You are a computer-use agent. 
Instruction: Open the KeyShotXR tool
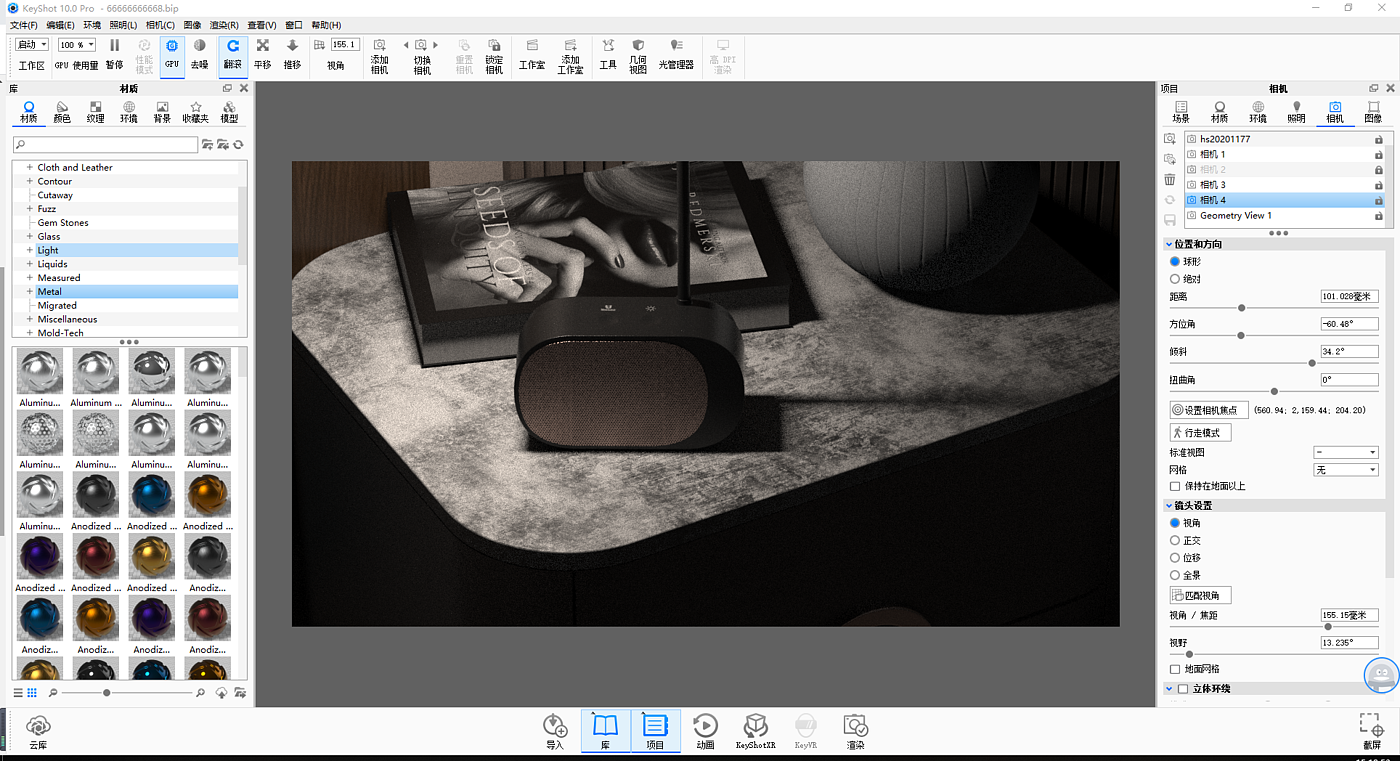(x=755, y=730)
